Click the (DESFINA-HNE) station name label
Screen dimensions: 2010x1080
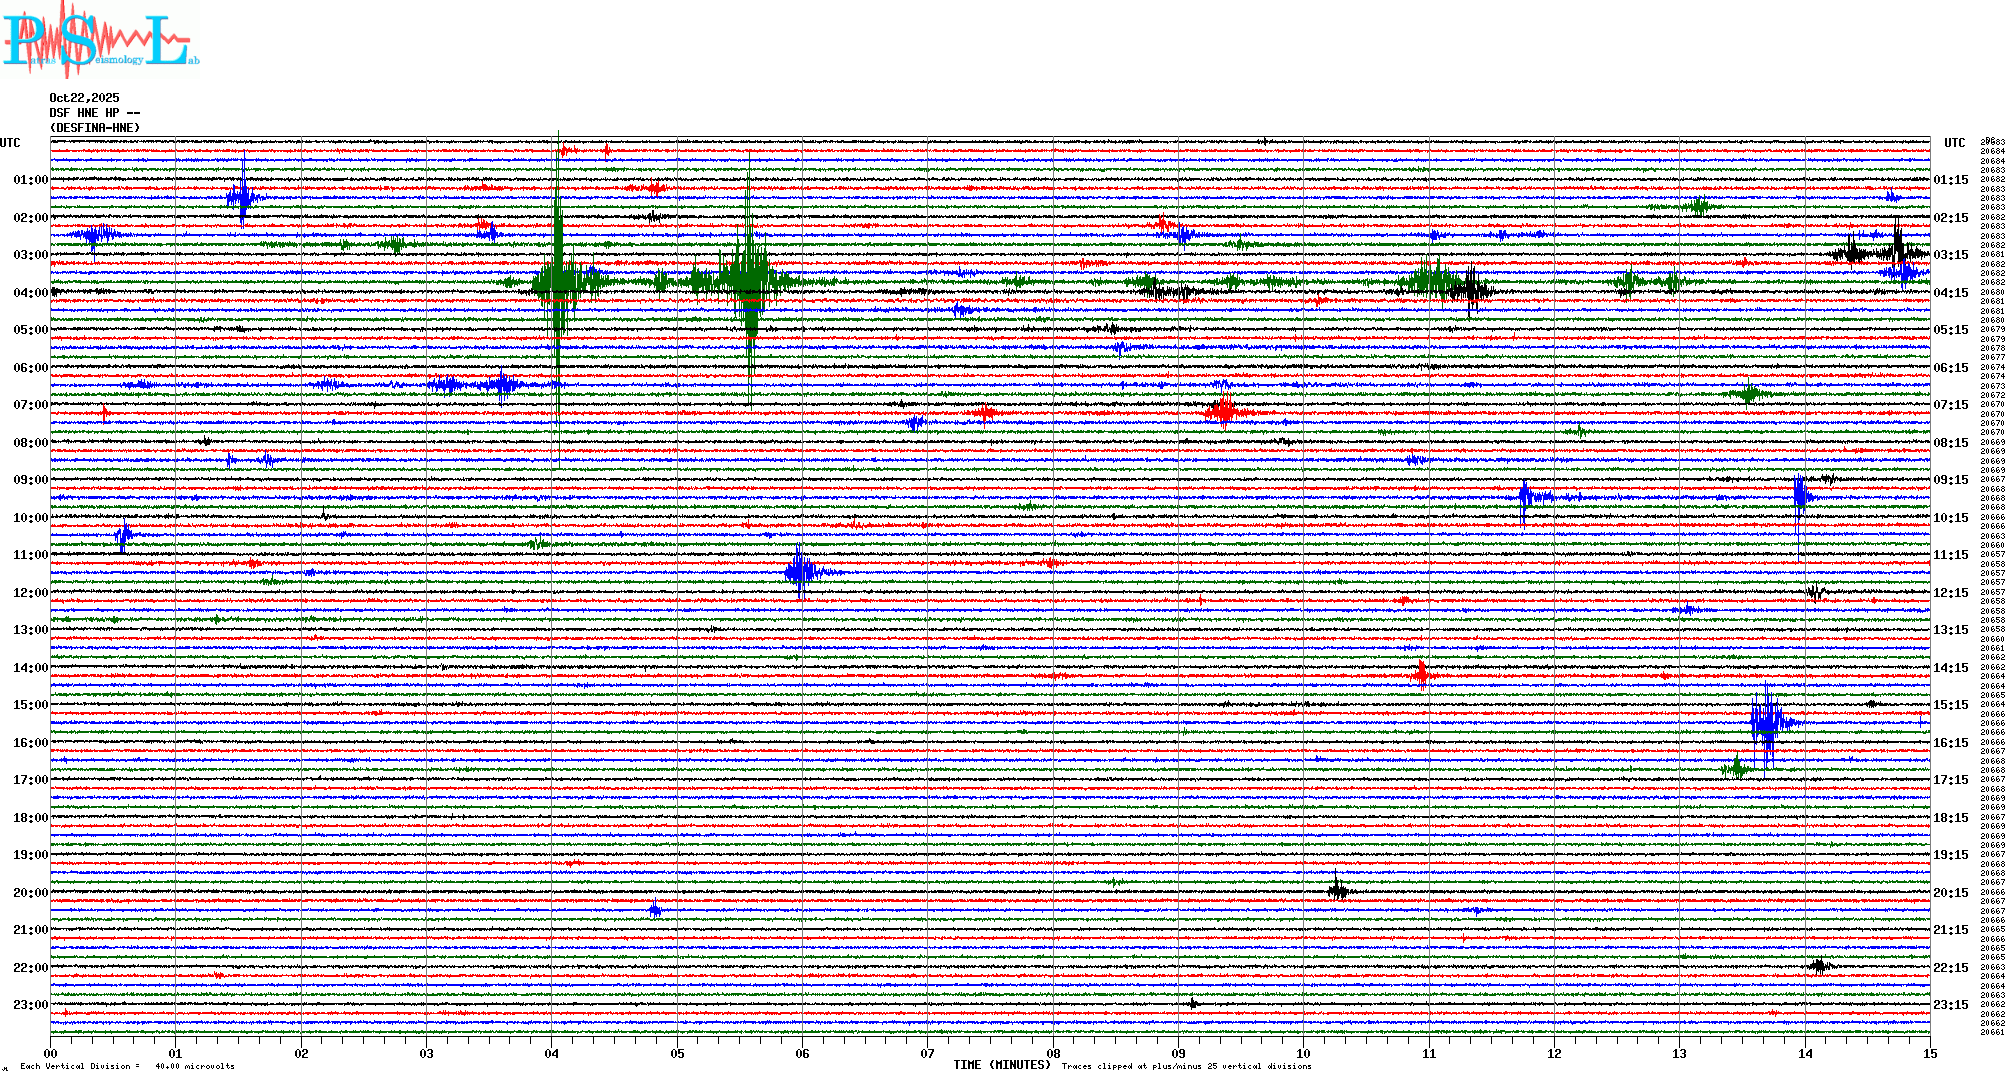tap(95, 128)
